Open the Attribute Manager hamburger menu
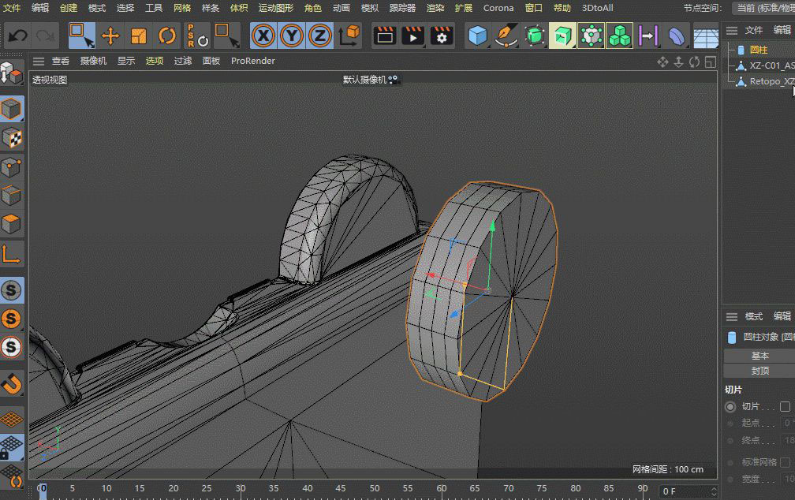 (x=732, y=316)
